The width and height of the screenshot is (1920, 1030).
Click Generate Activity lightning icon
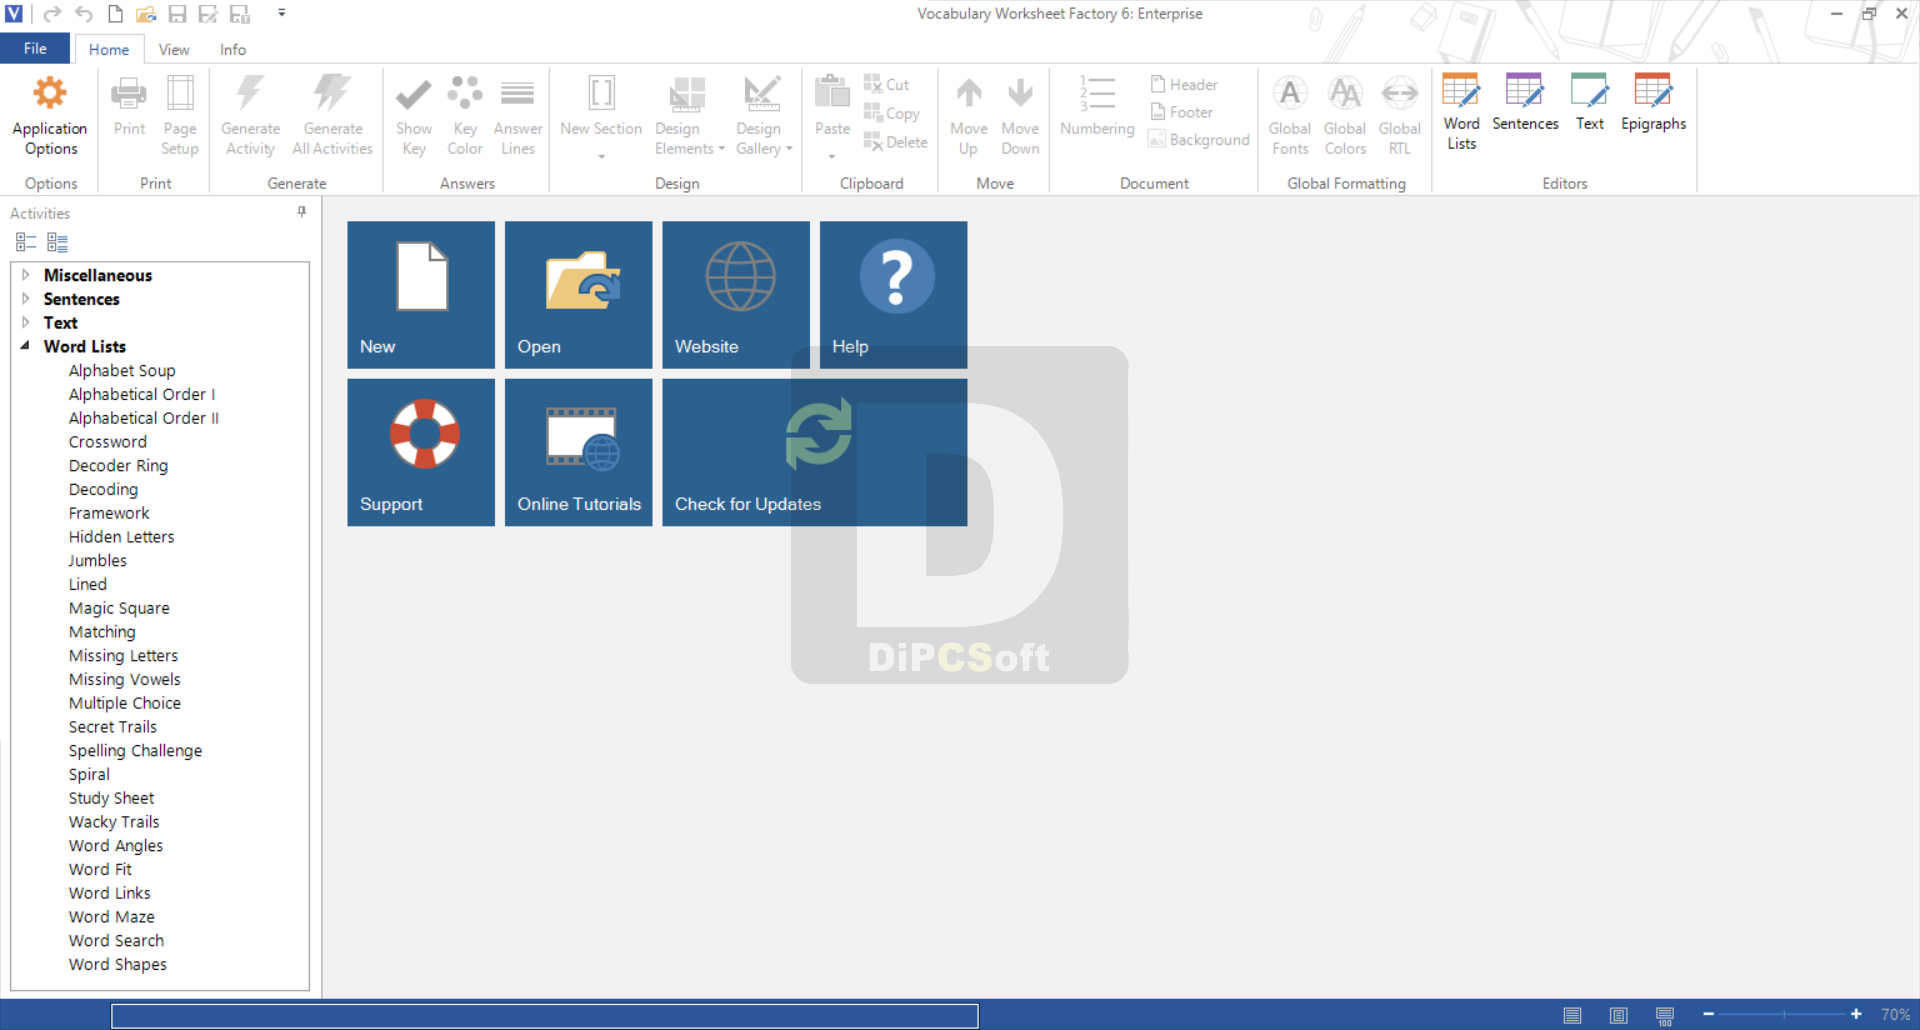click(x=250, y=94)
